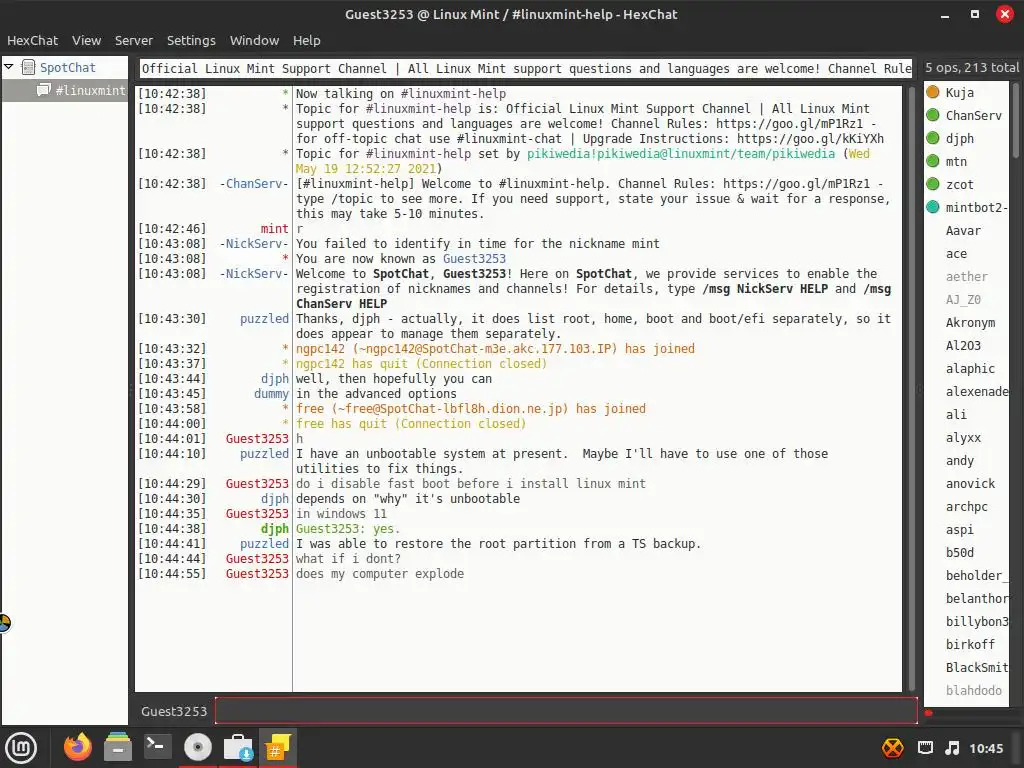The width and height of the screenshot is (1024, 768).
Task: Open the file manager from taskbar
Action: tap(118, 747)
